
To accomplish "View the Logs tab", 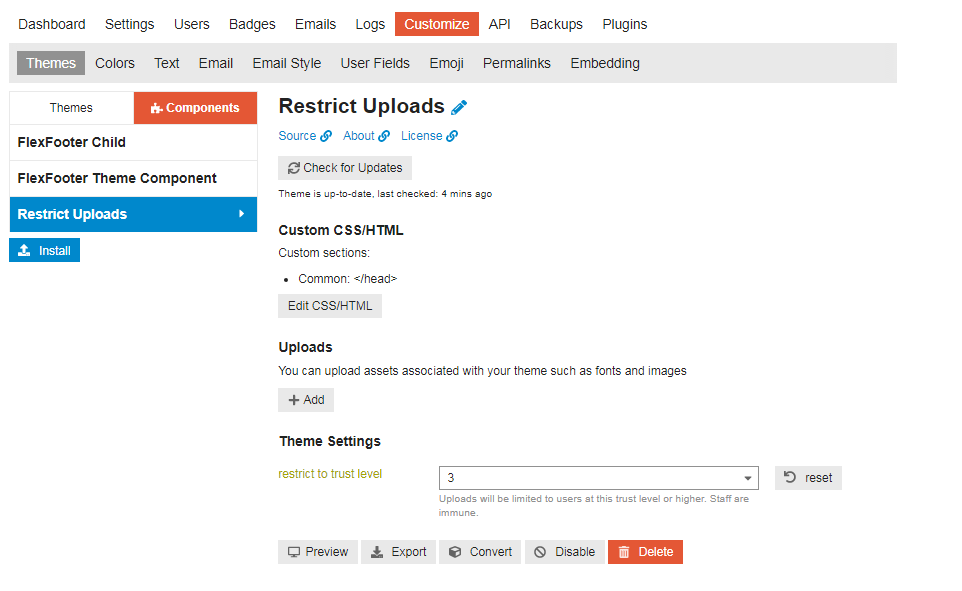I will [x=370, y=24].
